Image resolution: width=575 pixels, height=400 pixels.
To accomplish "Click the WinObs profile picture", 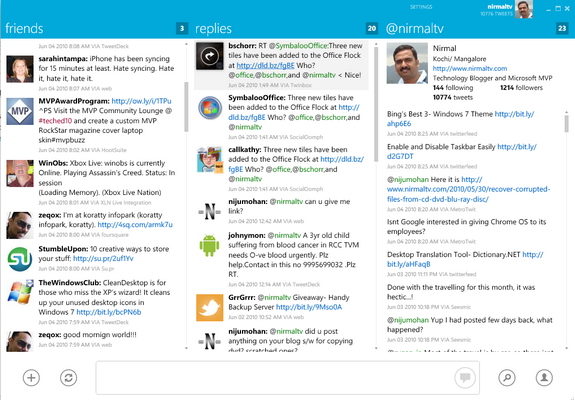I will coord(20,173).
